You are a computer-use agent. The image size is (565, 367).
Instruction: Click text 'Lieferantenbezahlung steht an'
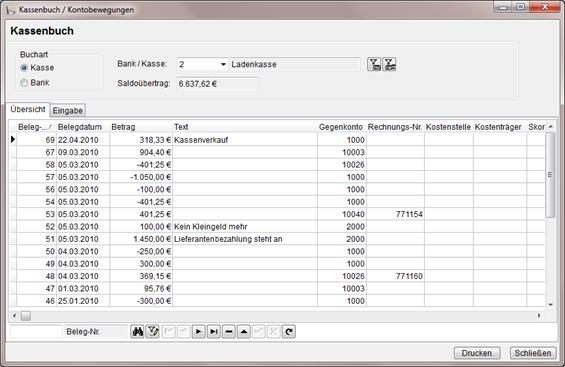[228, 239]
